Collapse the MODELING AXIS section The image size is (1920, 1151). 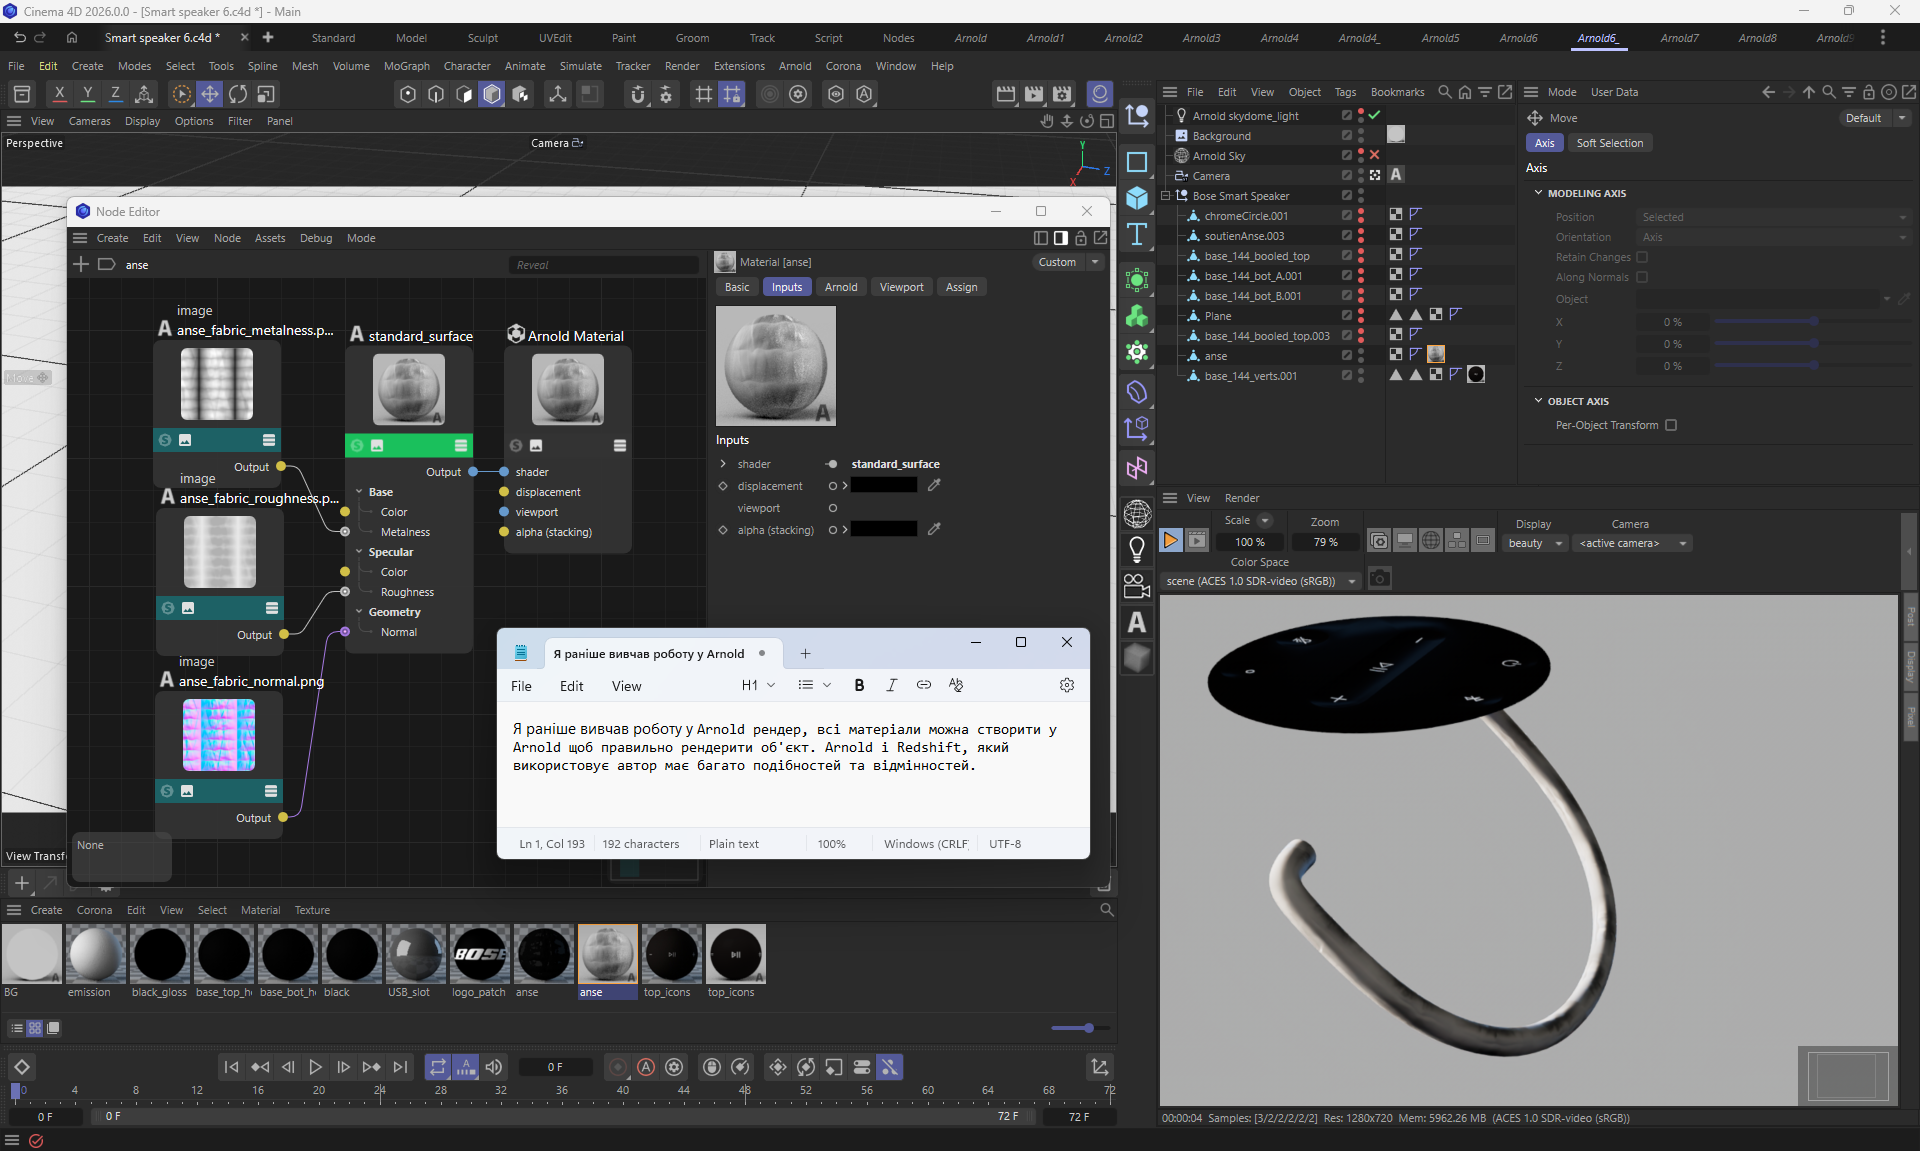click(x=1539, y=193)
